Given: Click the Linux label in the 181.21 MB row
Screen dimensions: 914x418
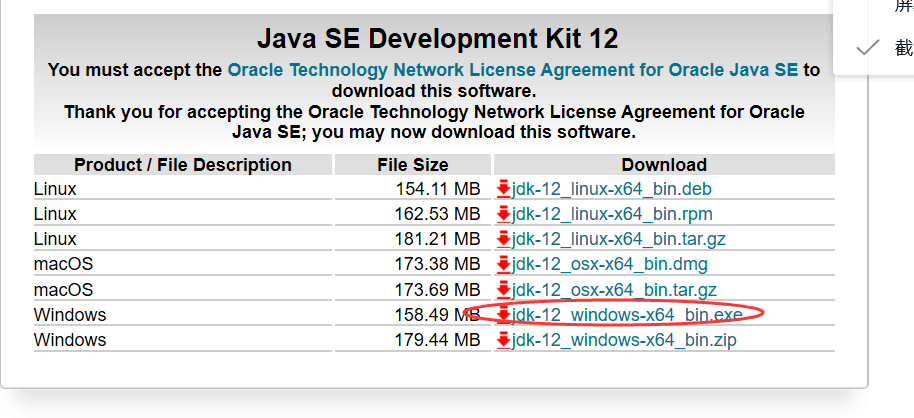Looking at the screenshot, I should pos(55,239).
